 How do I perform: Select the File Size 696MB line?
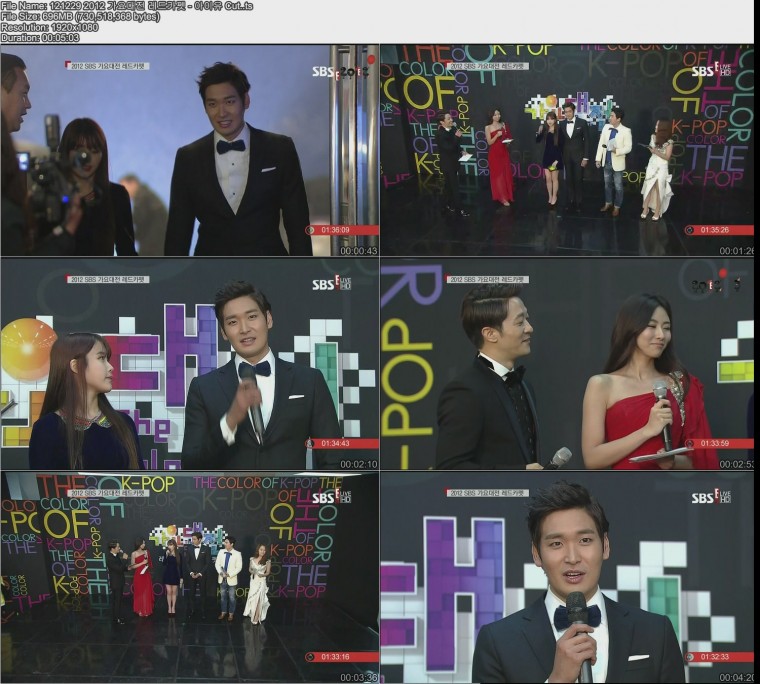(x=80, y=16)
